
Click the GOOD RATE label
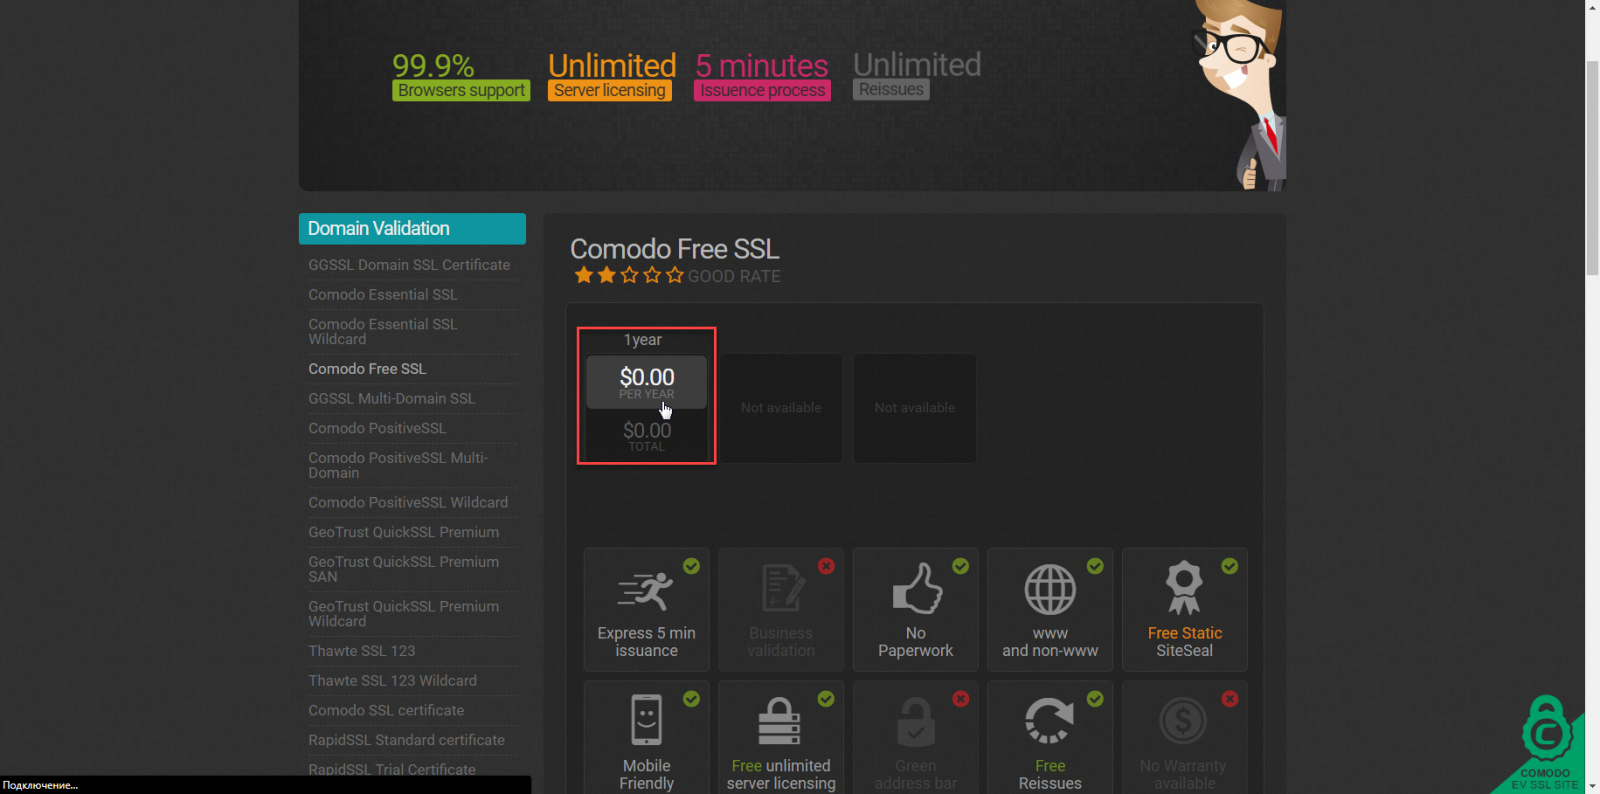[x=734, y=276]
